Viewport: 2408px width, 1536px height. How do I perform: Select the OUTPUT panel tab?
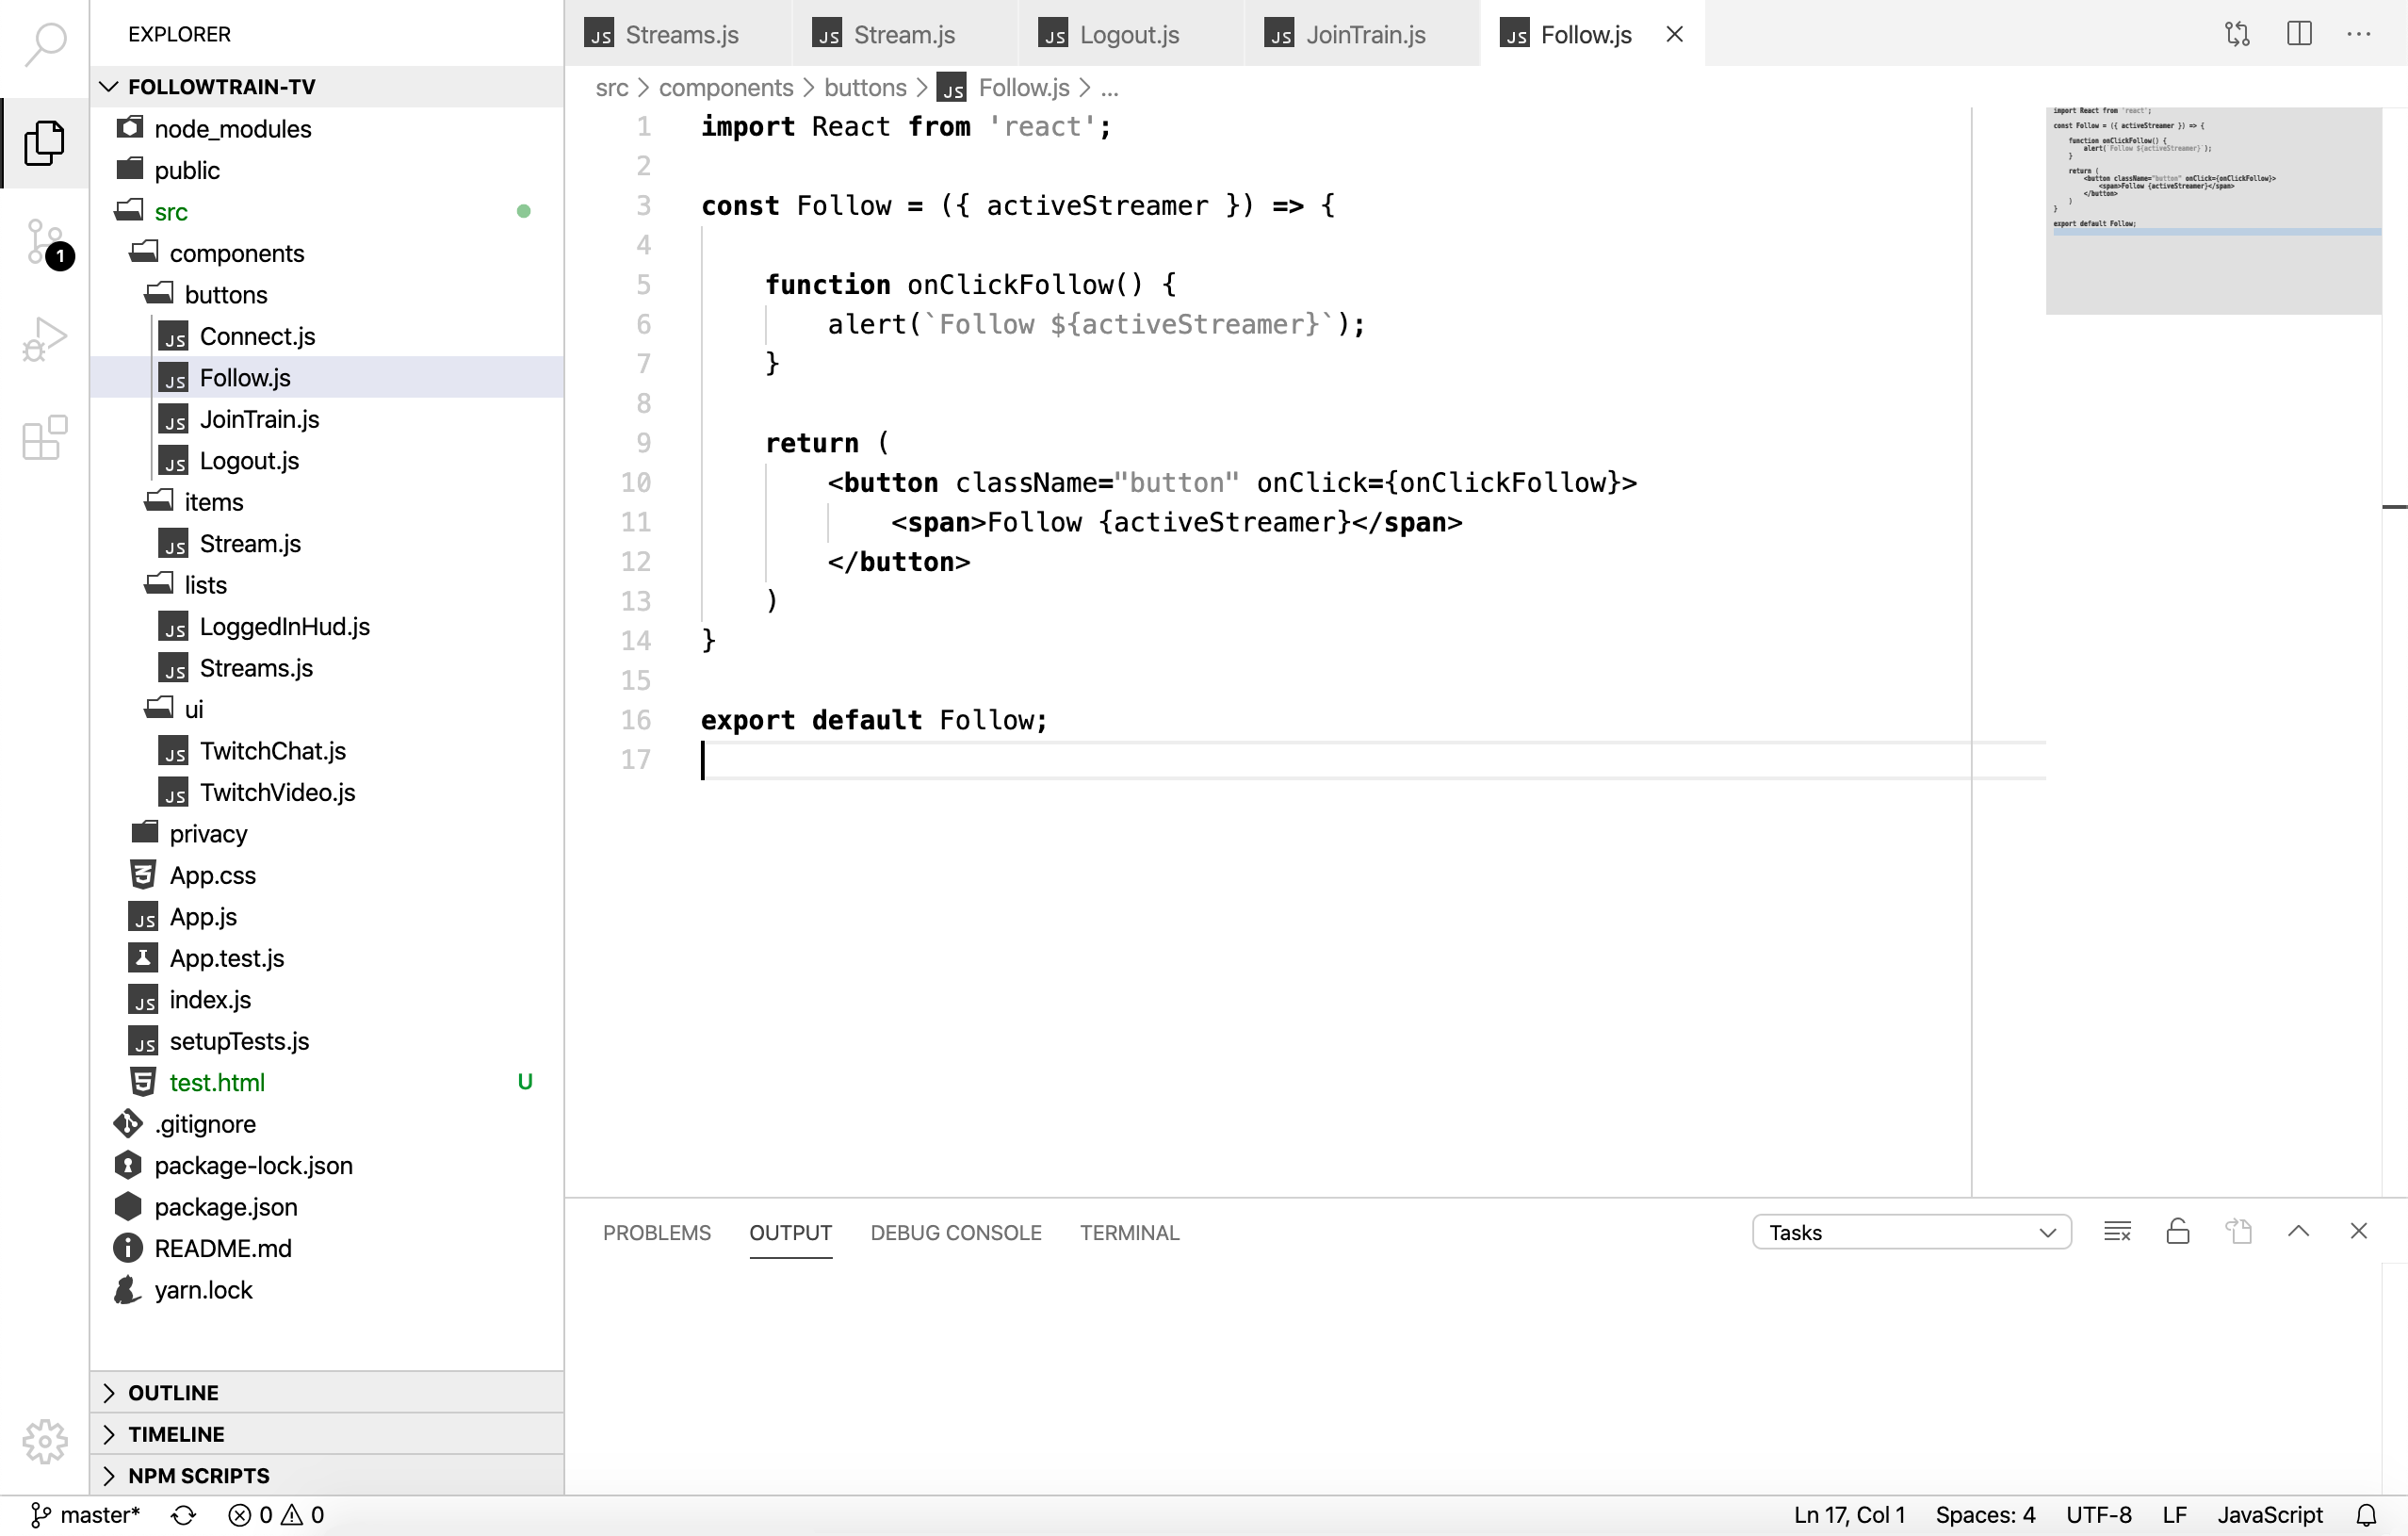pyautogui.click(x=790, y=1232)
